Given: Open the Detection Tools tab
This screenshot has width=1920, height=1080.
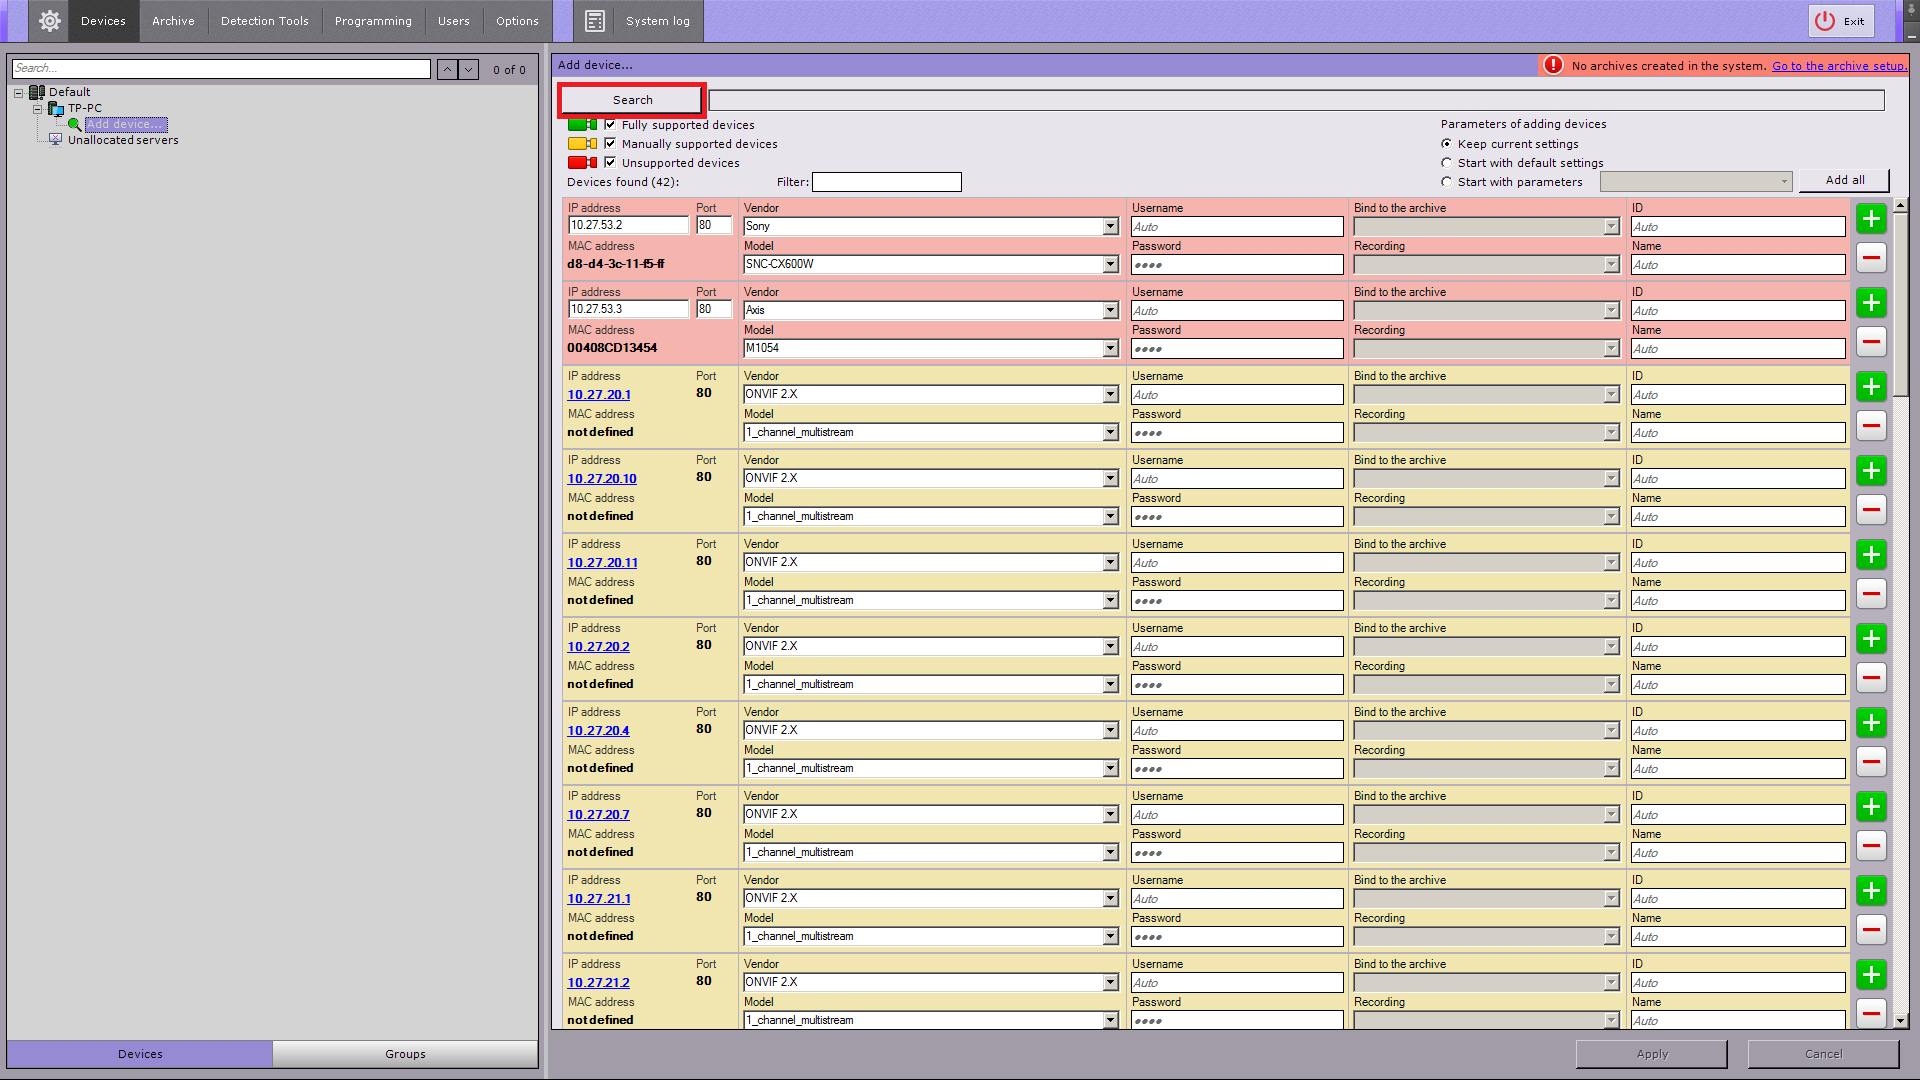Looking at the screenshot, I should click(x=264, y=21).
